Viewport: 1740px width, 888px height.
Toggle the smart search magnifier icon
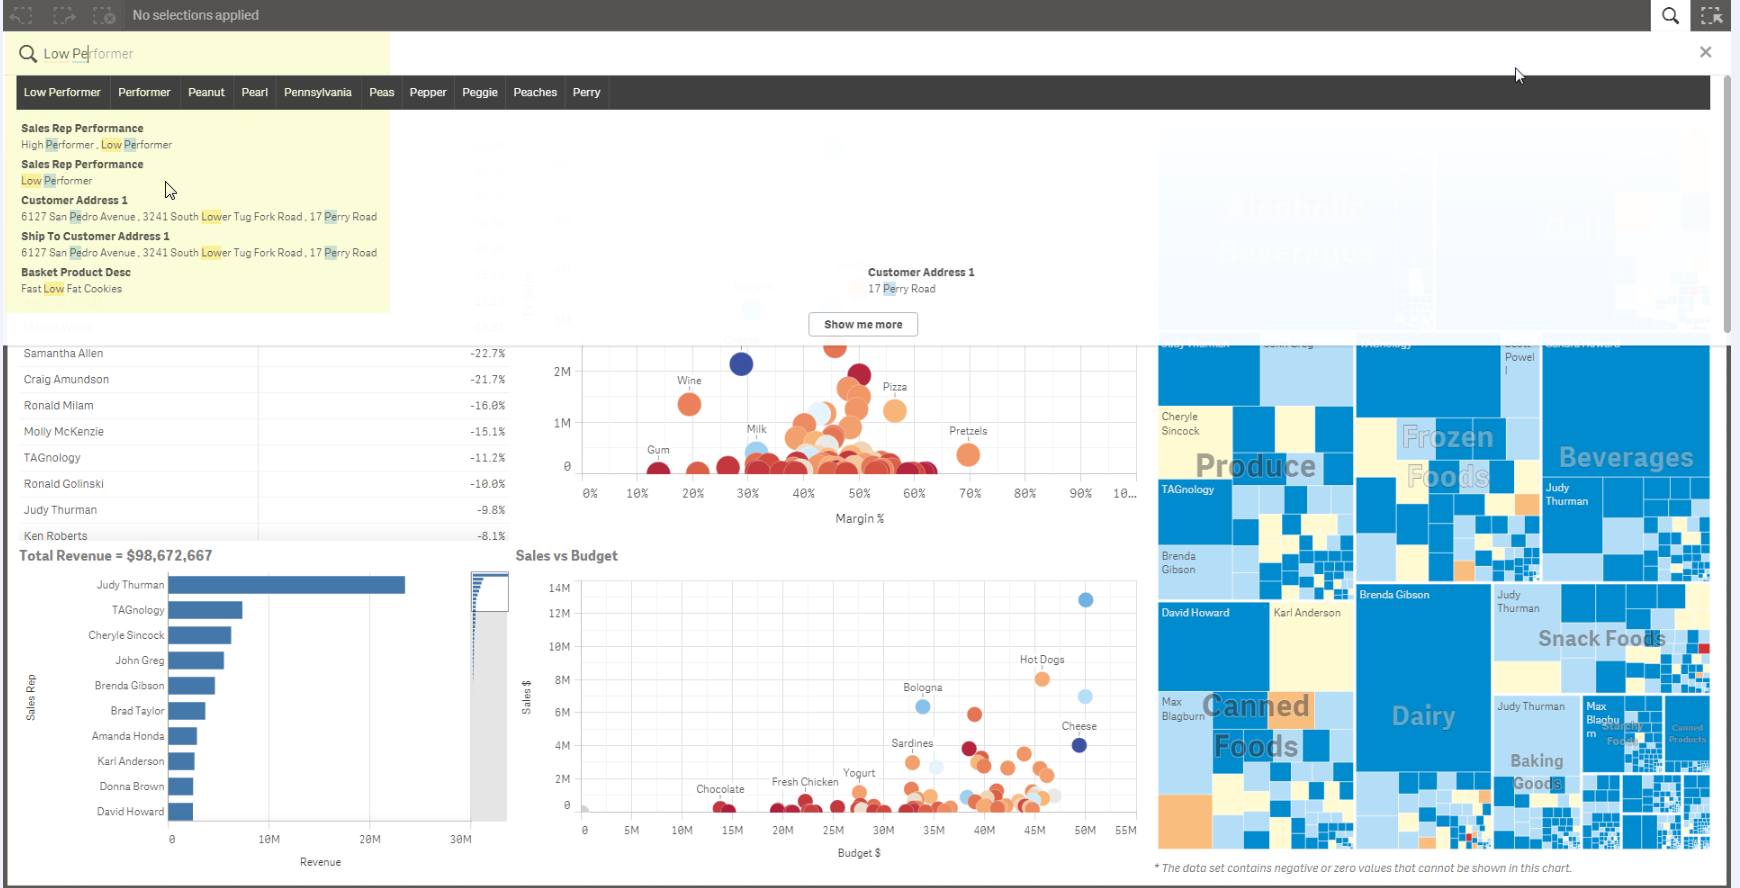(1670, 15)
